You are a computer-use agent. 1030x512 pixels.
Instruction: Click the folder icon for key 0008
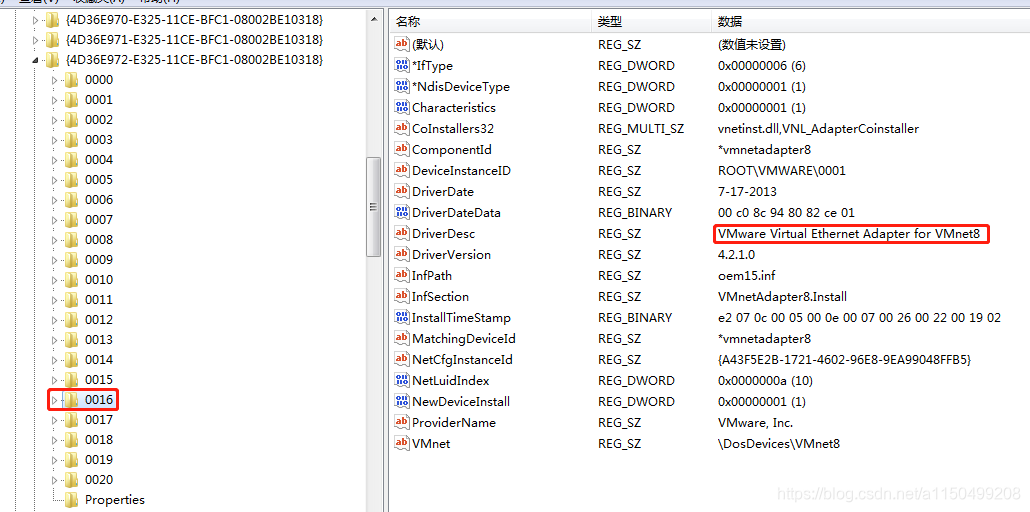coord(71,240)
